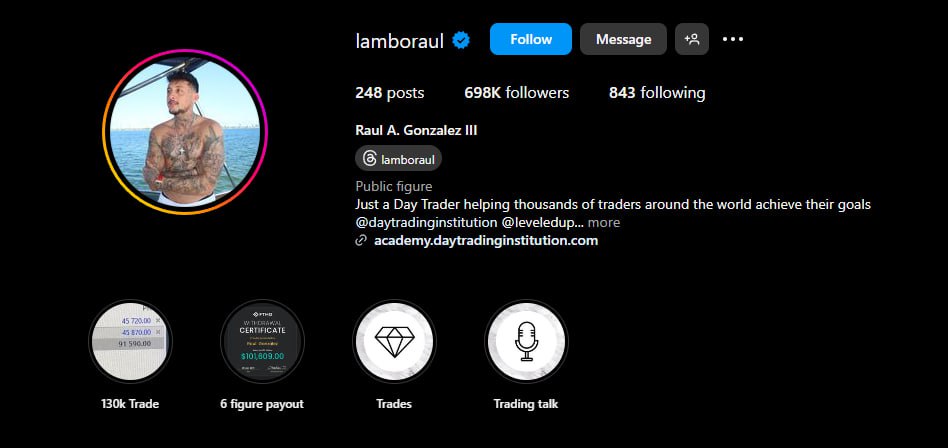
Task: Click the blue verified badge next to lamboraul
Action: pos(461,41)
